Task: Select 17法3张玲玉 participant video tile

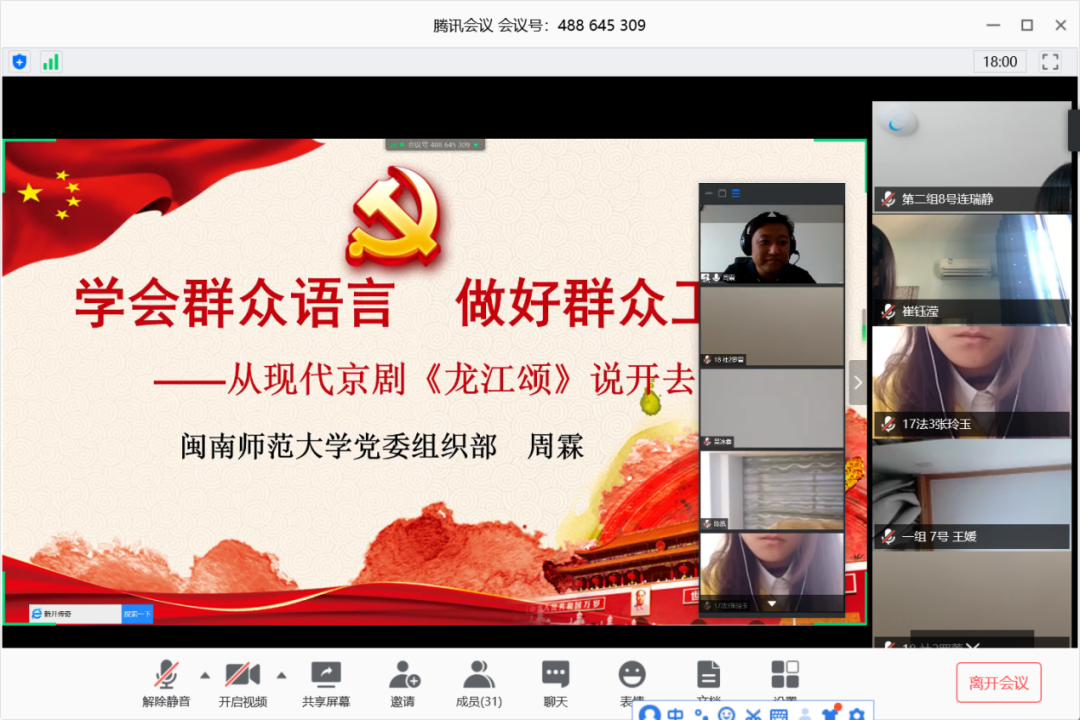Action: (x=971, y=380)
